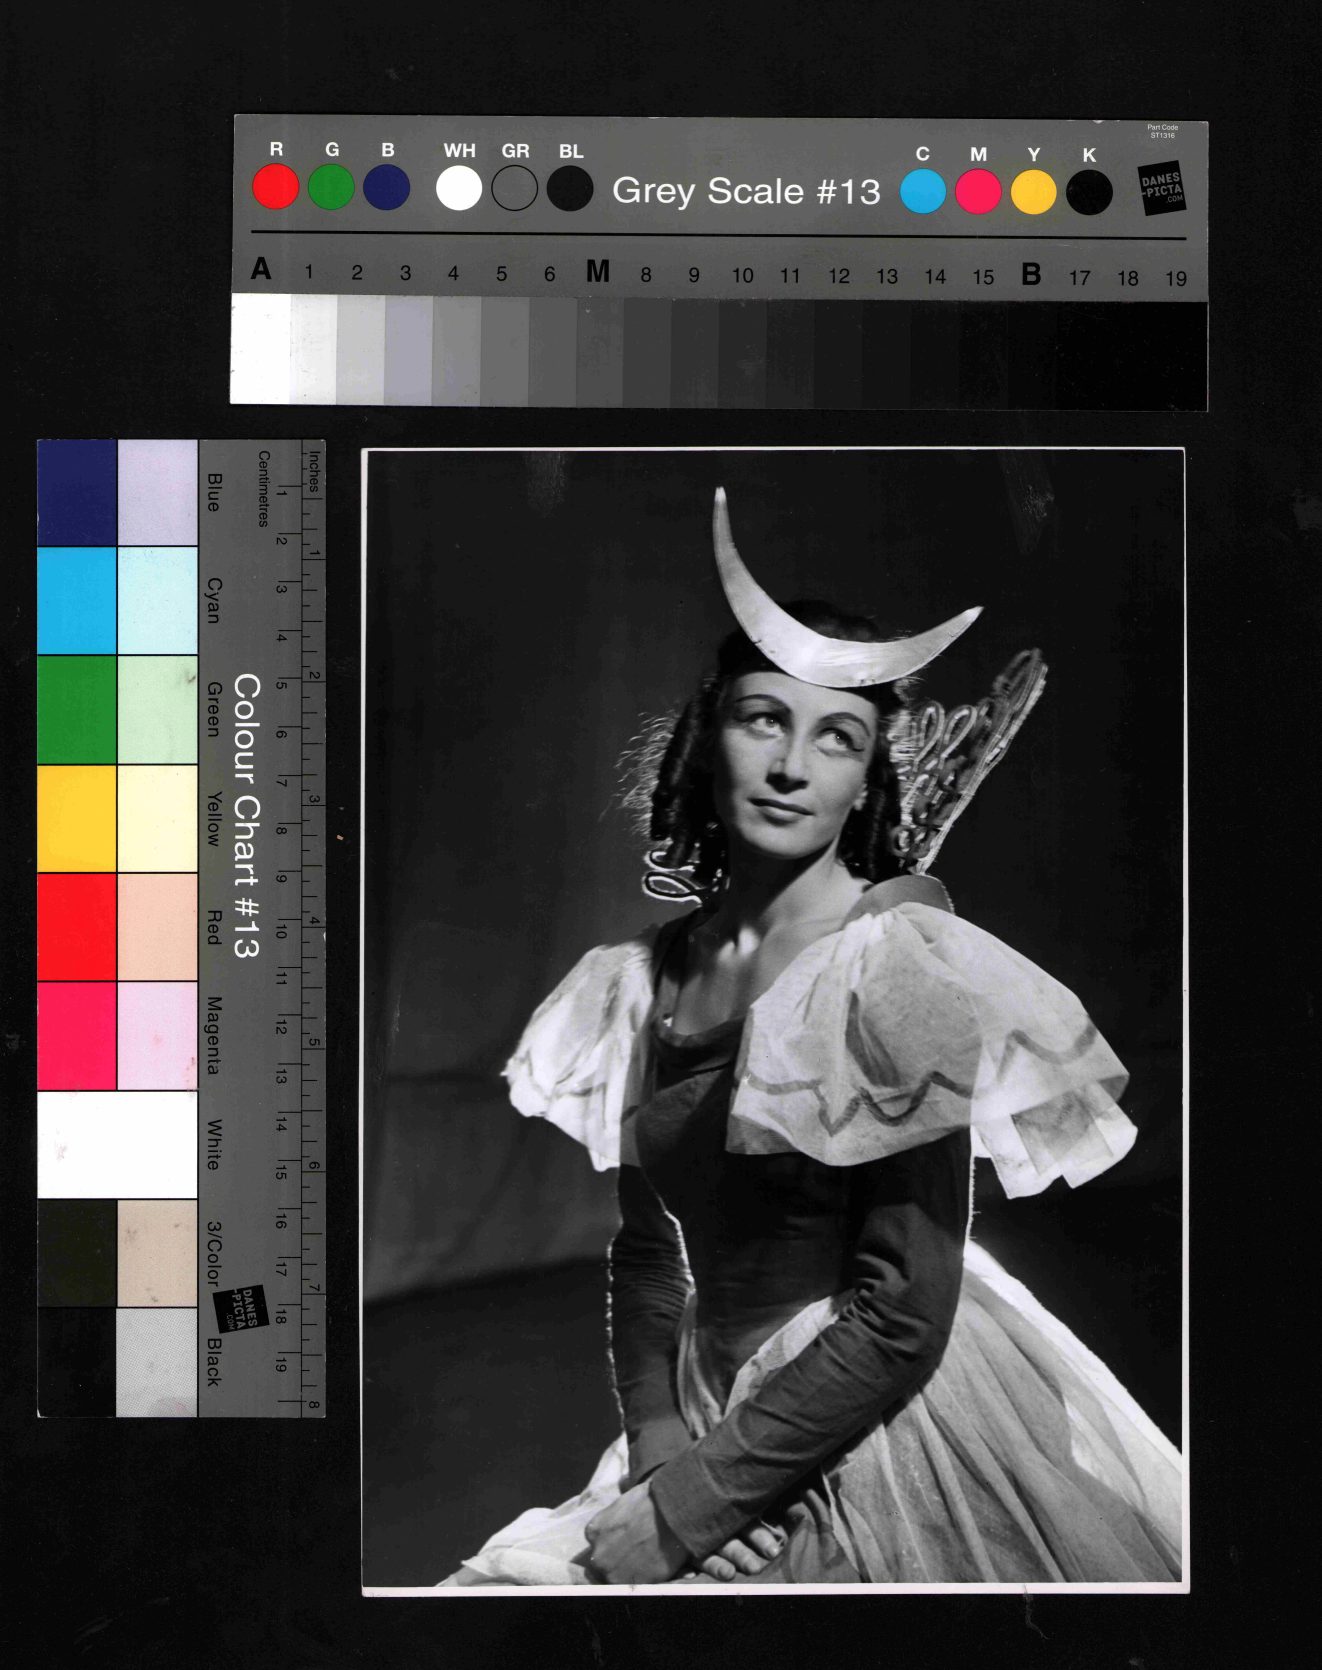Click the 'Colour Chart #13' vertical title
Viewport: 1322px width, 1670px height.
(x=246, y=815)
